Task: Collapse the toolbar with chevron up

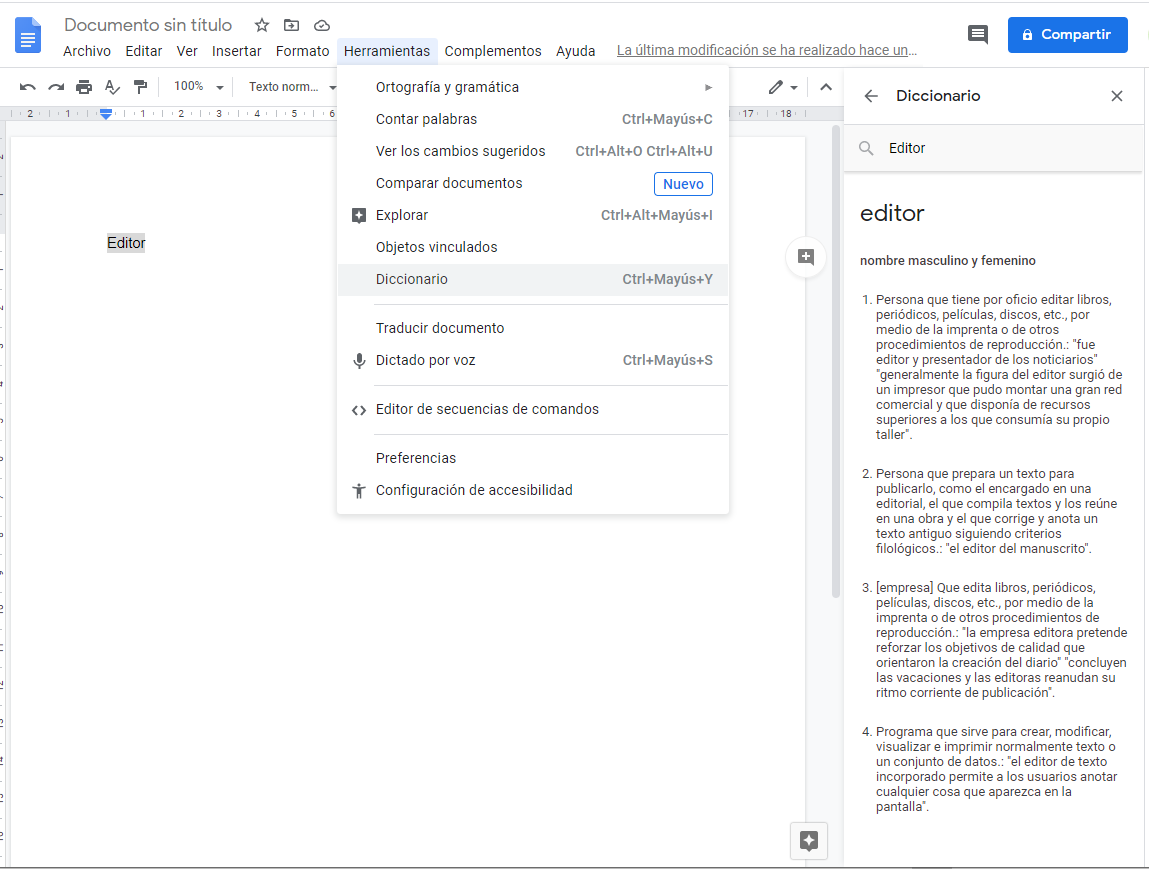Action: point(826,87)
